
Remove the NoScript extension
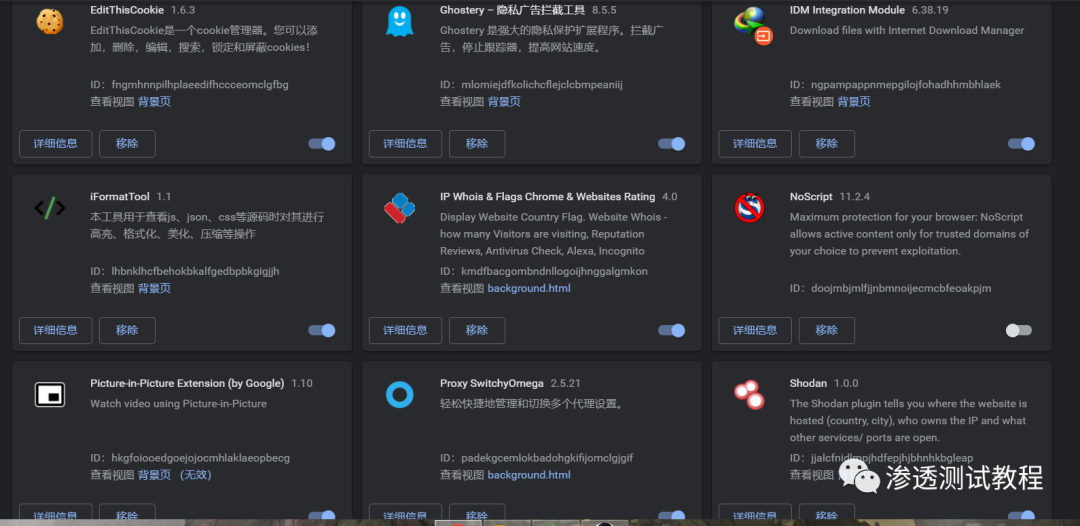pos(827,330)
